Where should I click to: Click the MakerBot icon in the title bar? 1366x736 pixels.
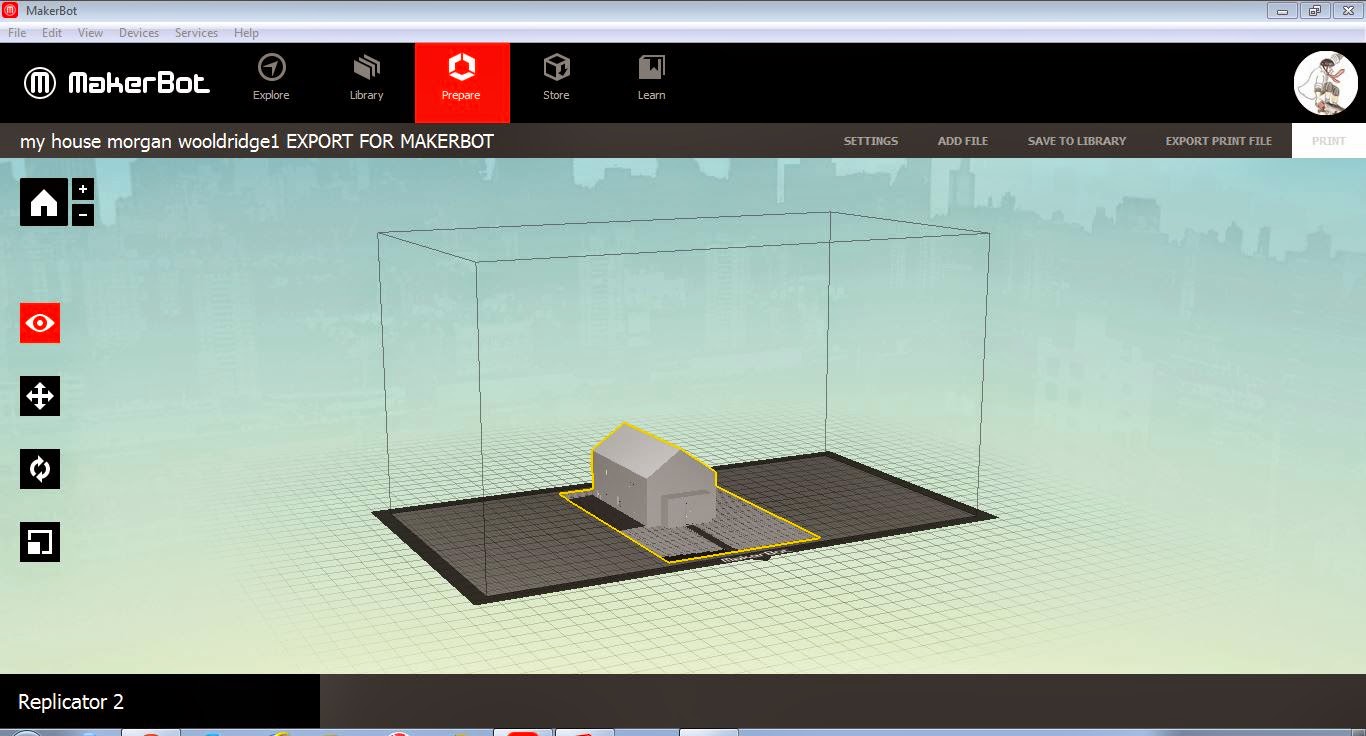10,10
